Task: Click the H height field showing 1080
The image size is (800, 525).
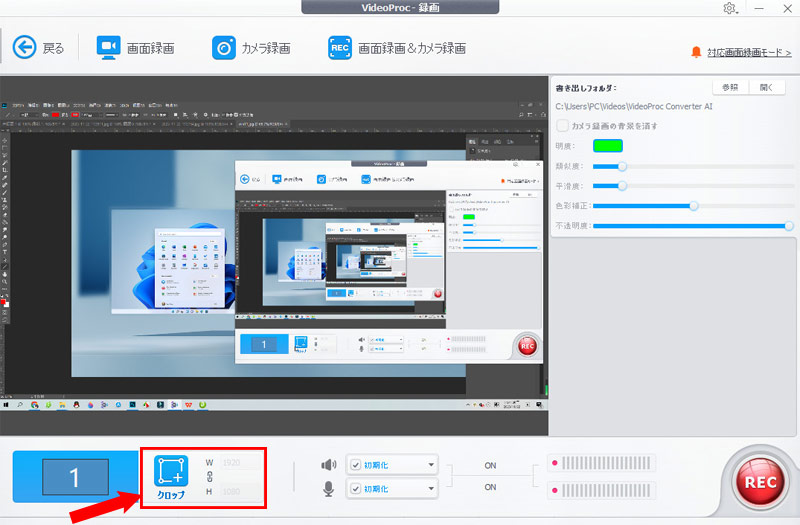Action: click(x=242, y=492)
